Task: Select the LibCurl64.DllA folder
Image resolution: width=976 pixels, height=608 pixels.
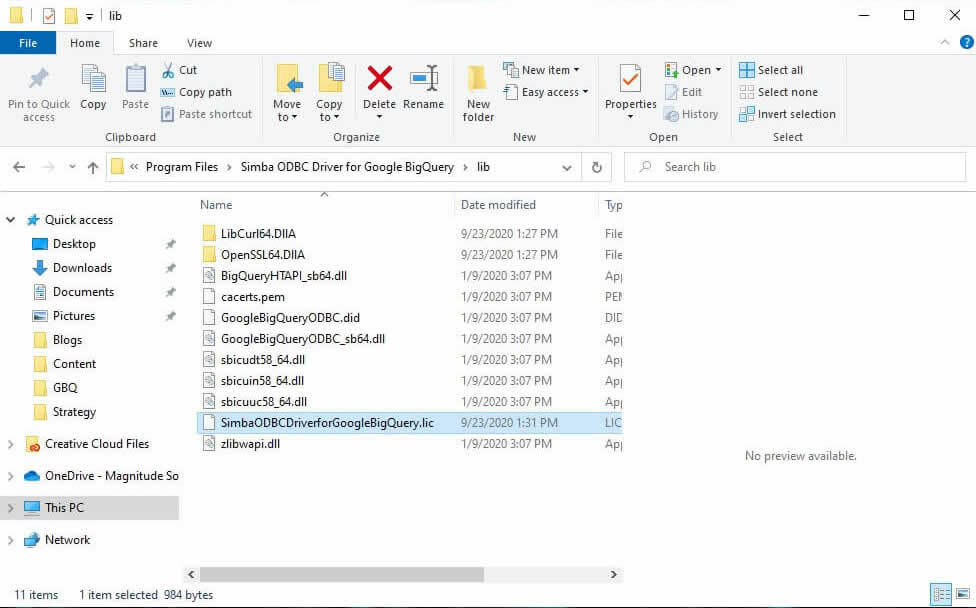Action: (258, 234)
